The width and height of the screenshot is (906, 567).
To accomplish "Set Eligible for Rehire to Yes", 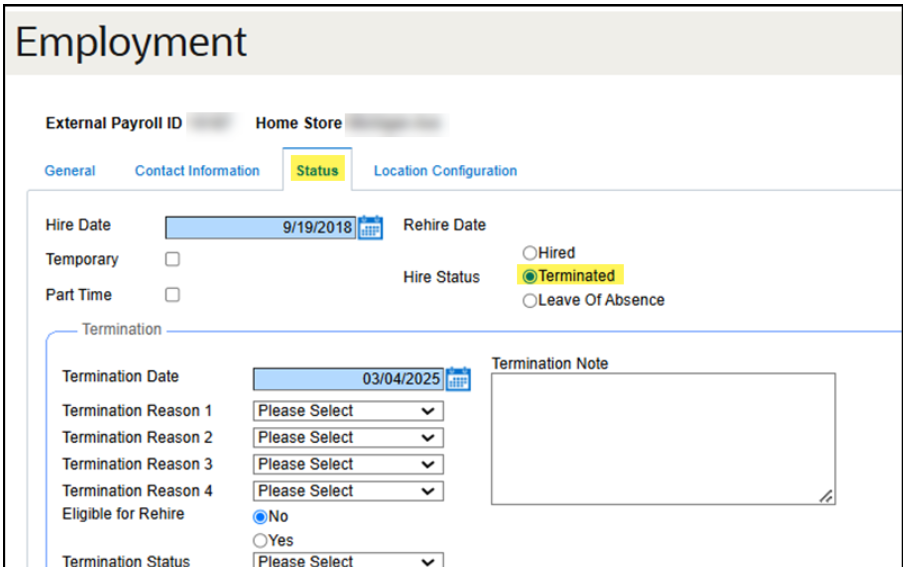I will pos(260,540).
